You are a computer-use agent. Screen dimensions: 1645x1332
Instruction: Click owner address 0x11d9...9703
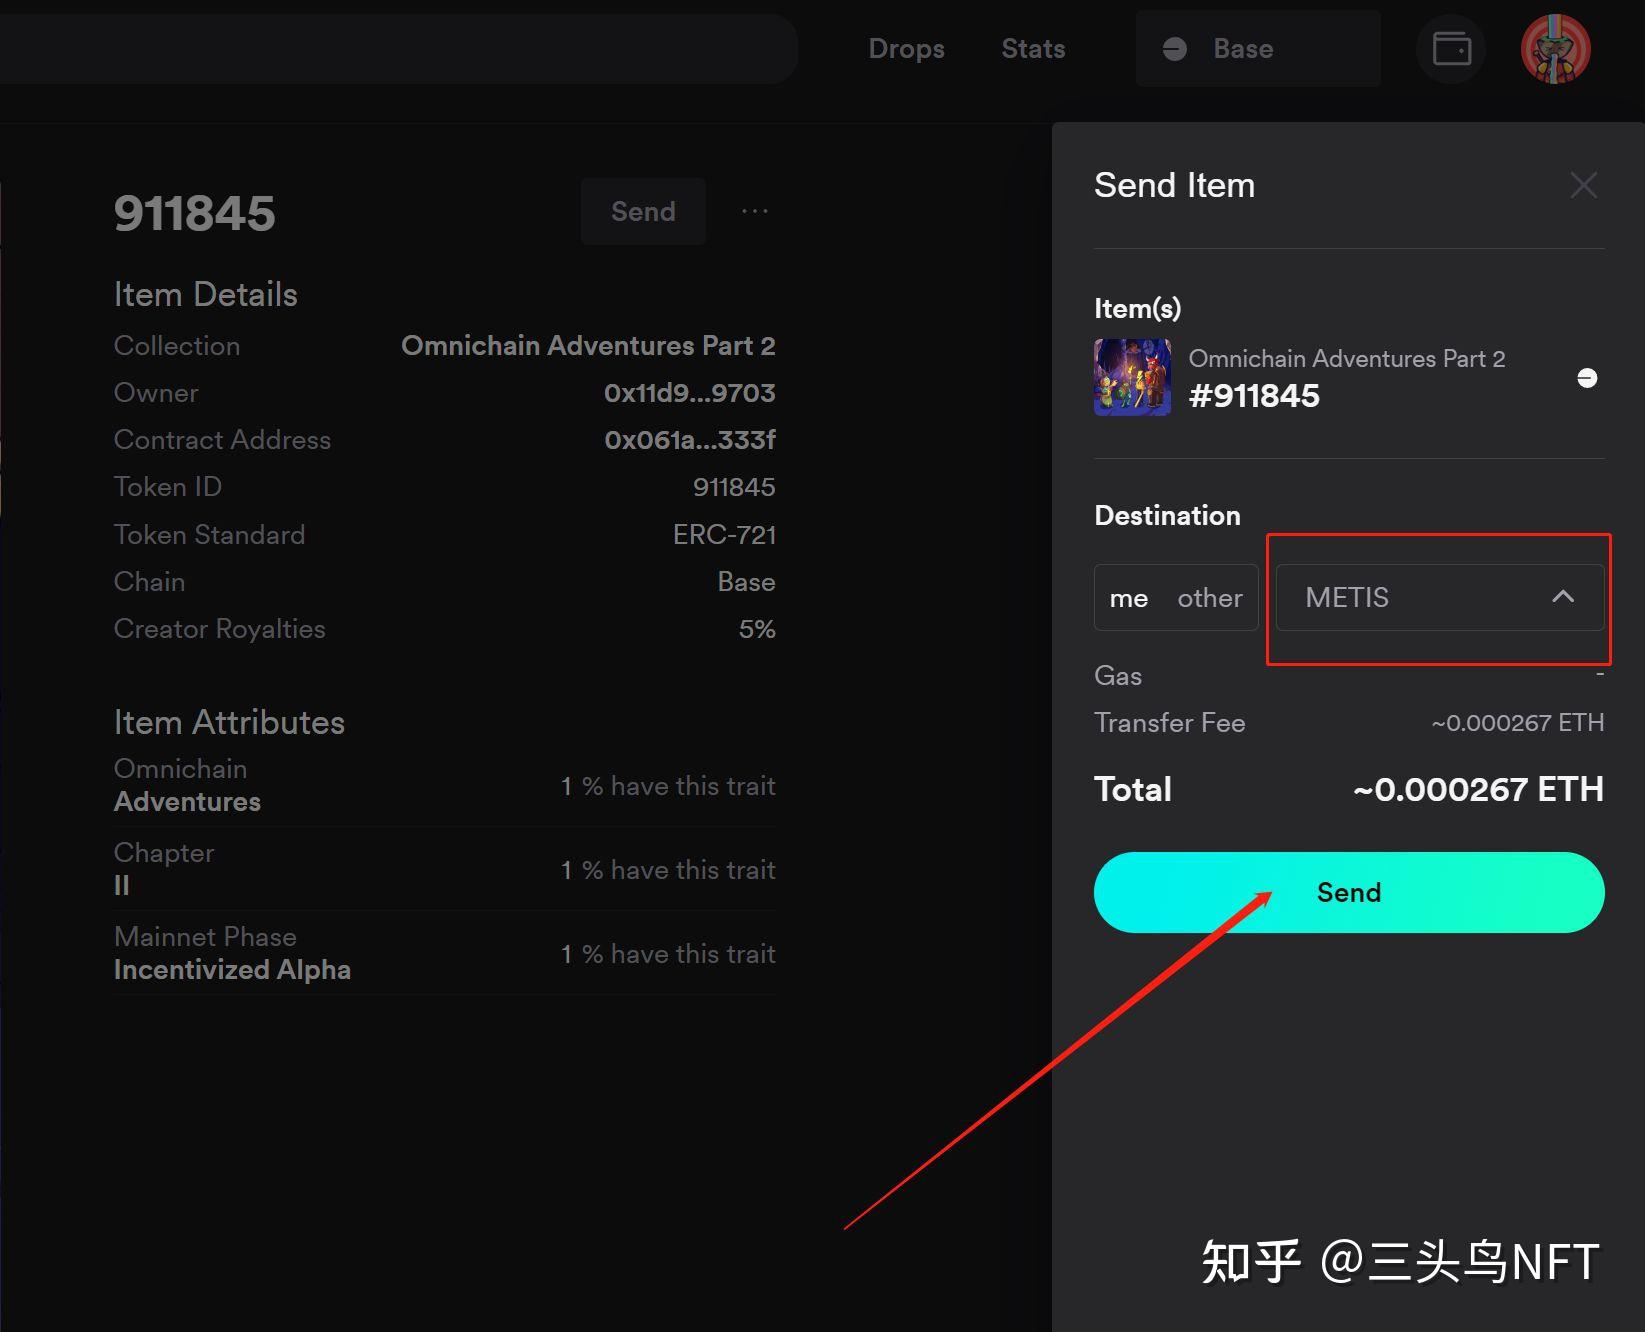click(x=690, y=393)
